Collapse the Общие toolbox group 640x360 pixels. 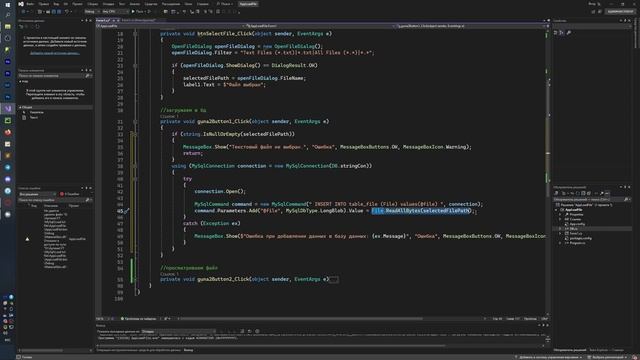[x=20, y=107]
